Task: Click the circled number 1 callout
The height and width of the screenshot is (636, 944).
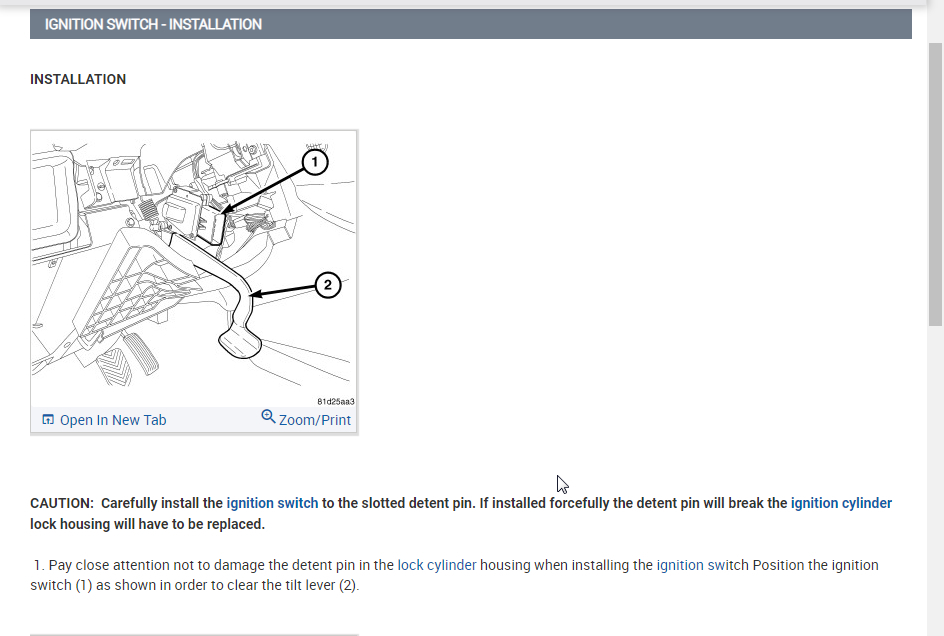Action: tap(314, 160)
